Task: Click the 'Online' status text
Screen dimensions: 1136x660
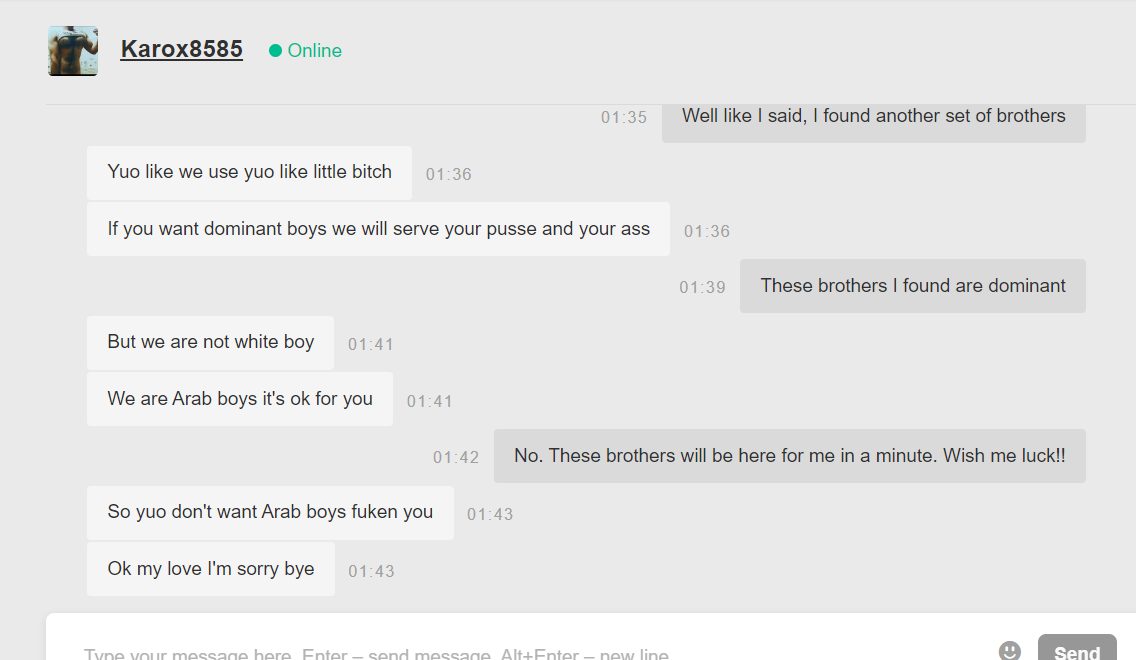Action: (x=314, y=51)
